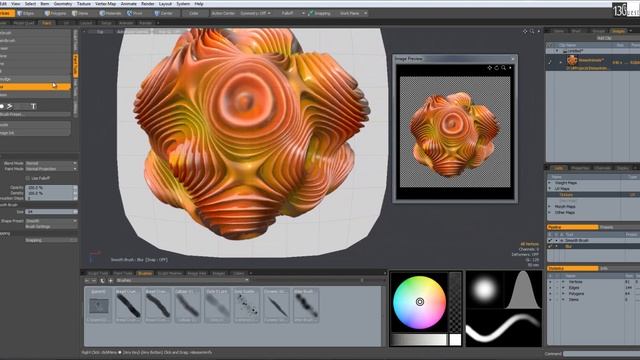
Task: Select the white color swatch
Action: pyautogui.click(x=455, y=340)
